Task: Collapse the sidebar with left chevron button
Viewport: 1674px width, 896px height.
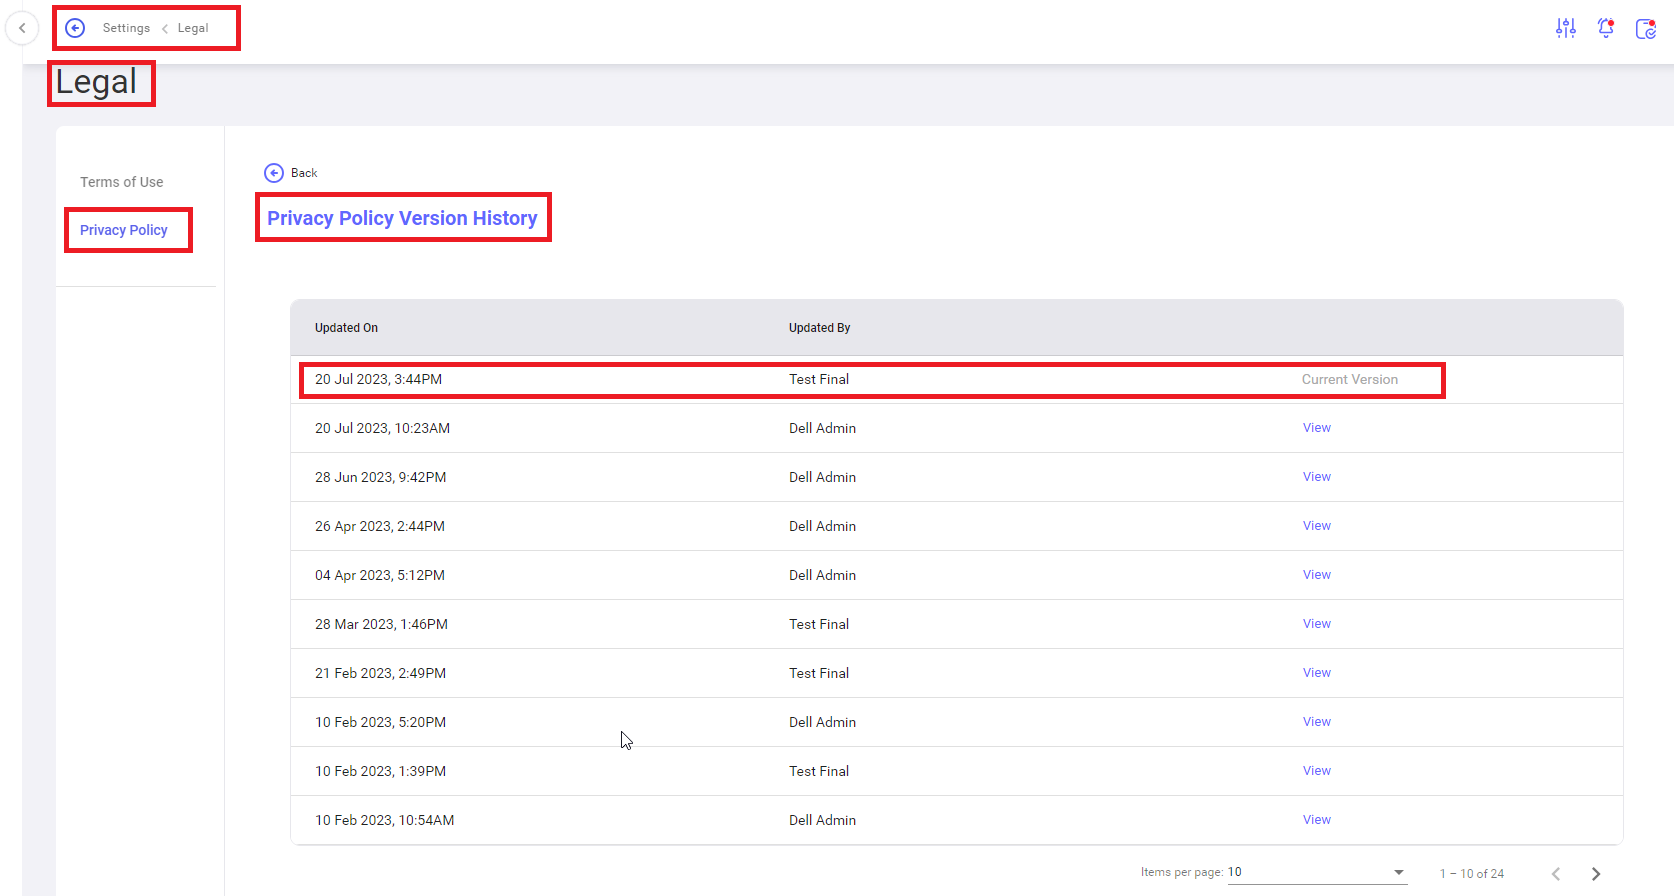Action: coord(22,28)
